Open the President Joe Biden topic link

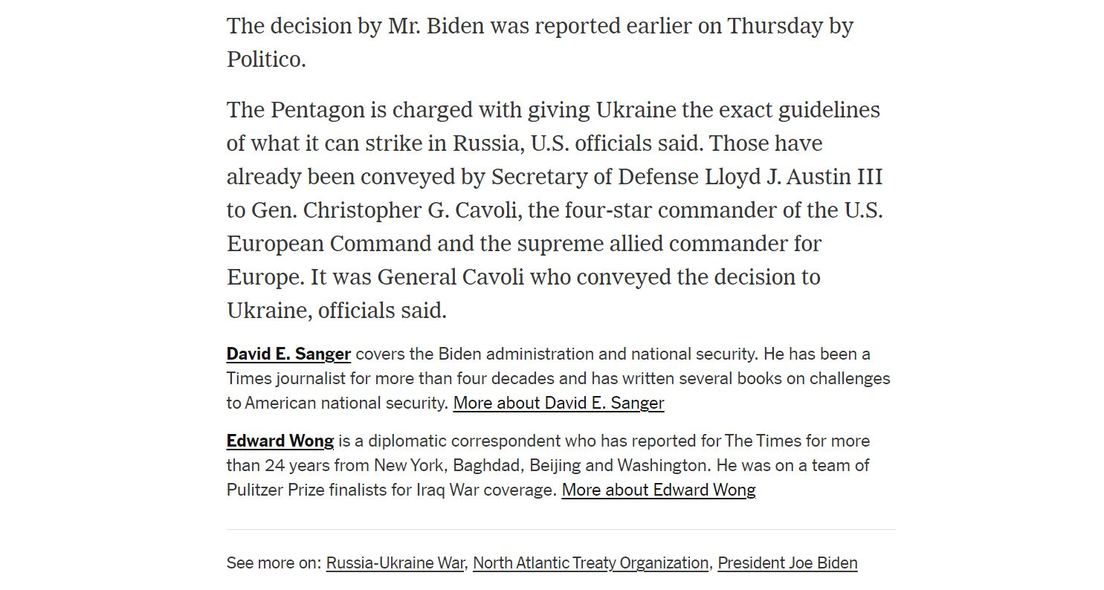tap(787, 563)
